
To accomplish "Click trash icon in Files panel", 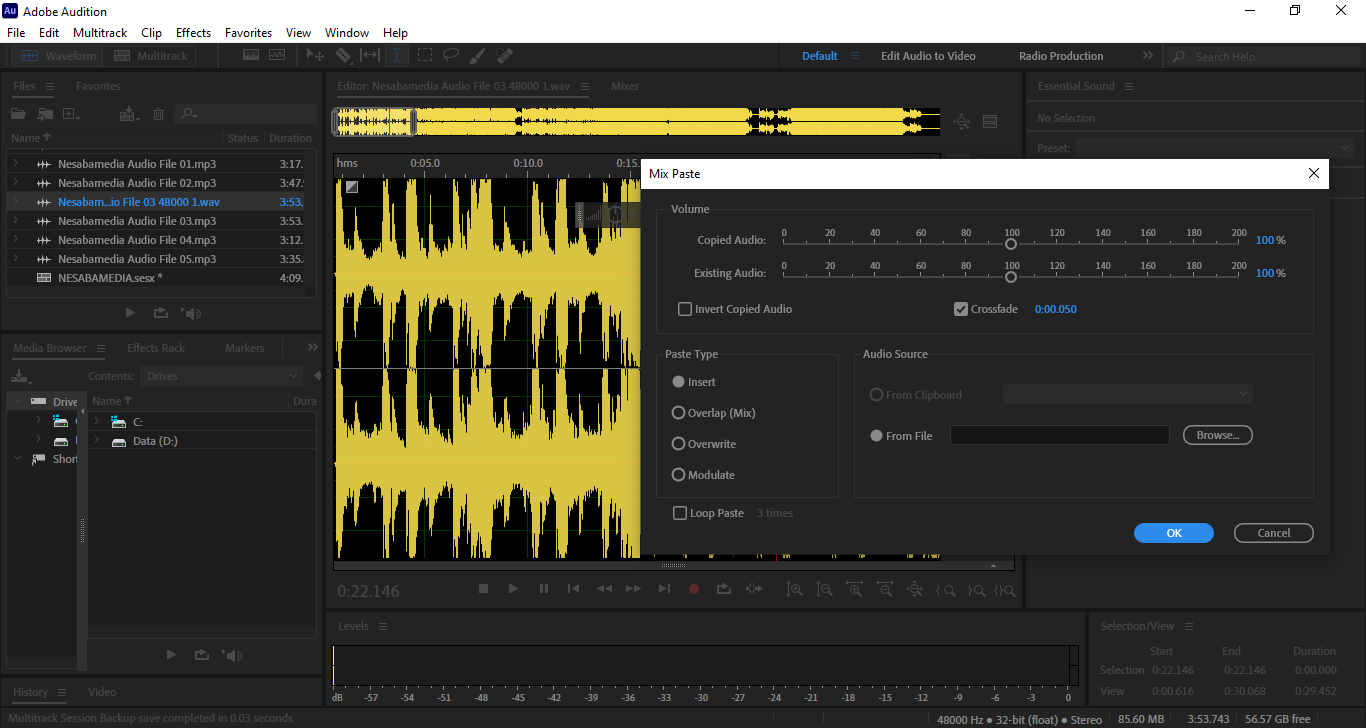I will [x=158, y=114].
